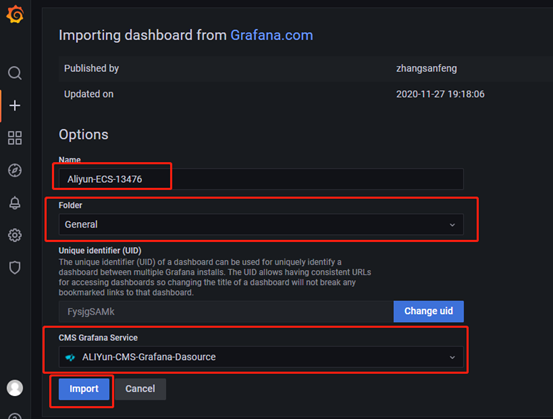The height and width of the screenshot is (419, 553).
Task: Click the Cancel button
Action: 140,389
